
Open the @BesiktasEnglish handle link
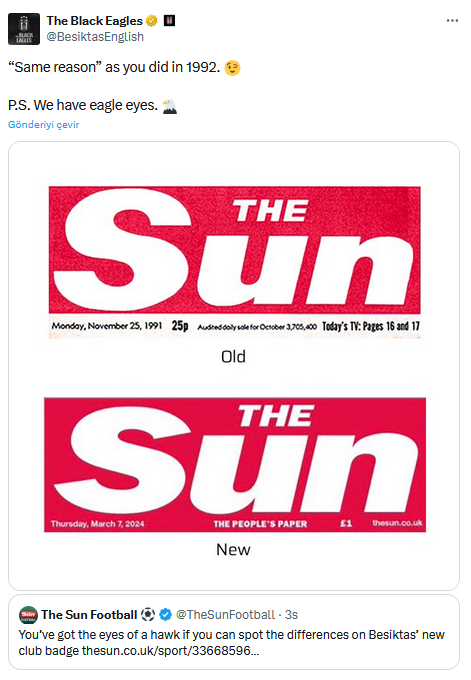tap(95, 37)
